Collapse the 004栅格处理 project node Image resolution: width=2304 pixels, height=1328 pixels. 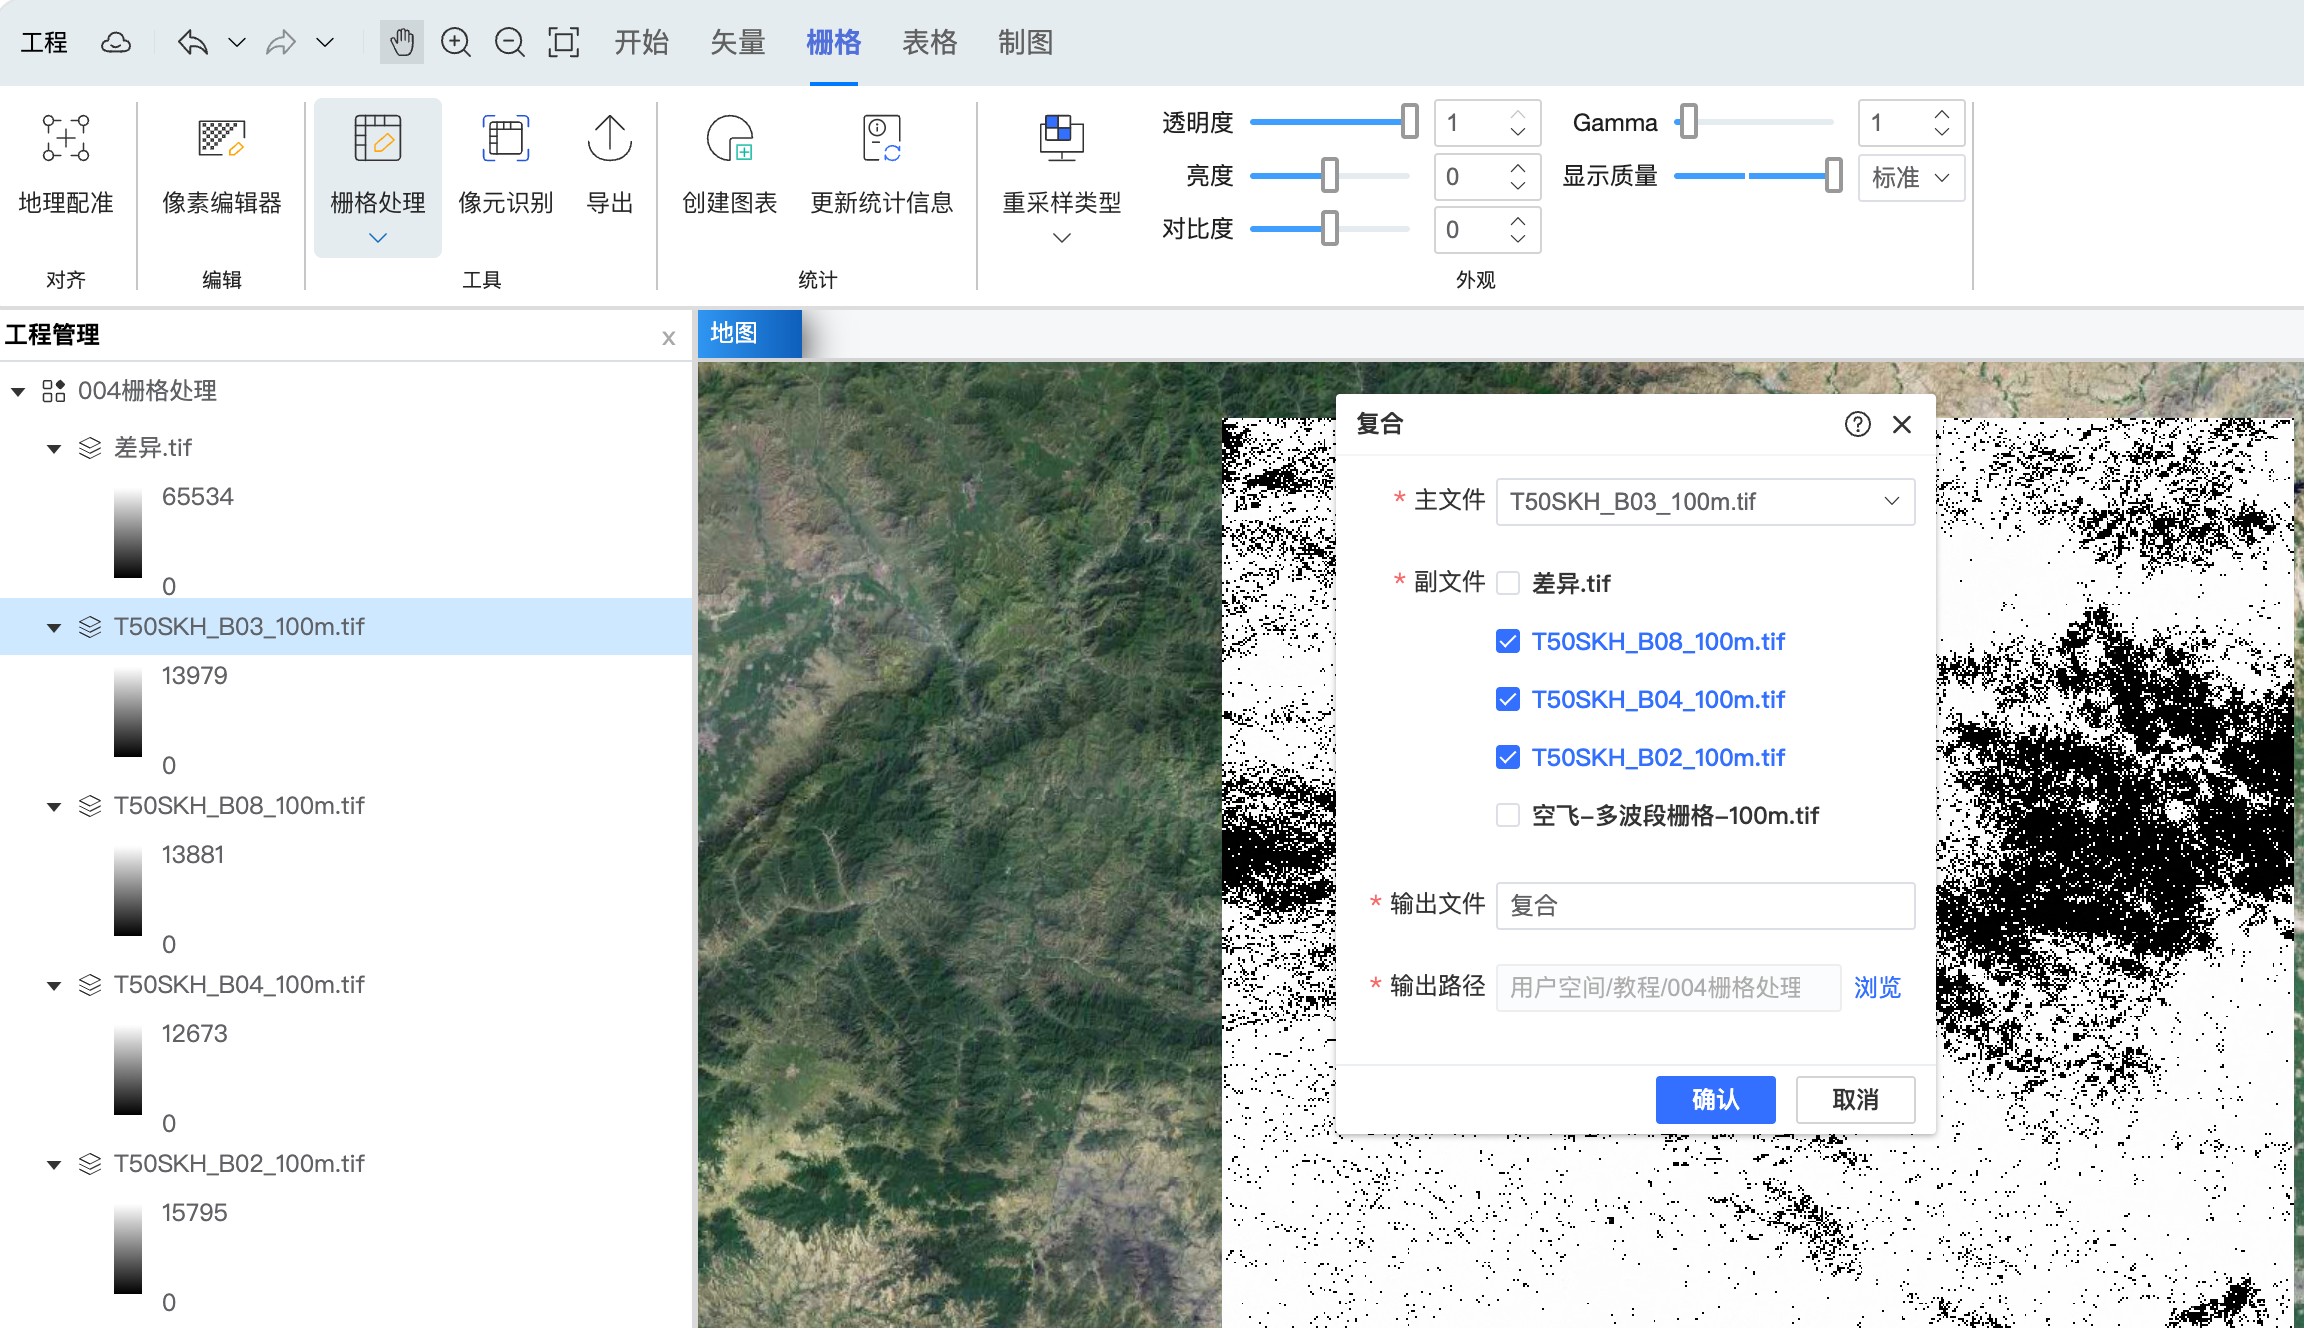click(x=18, y=391)
